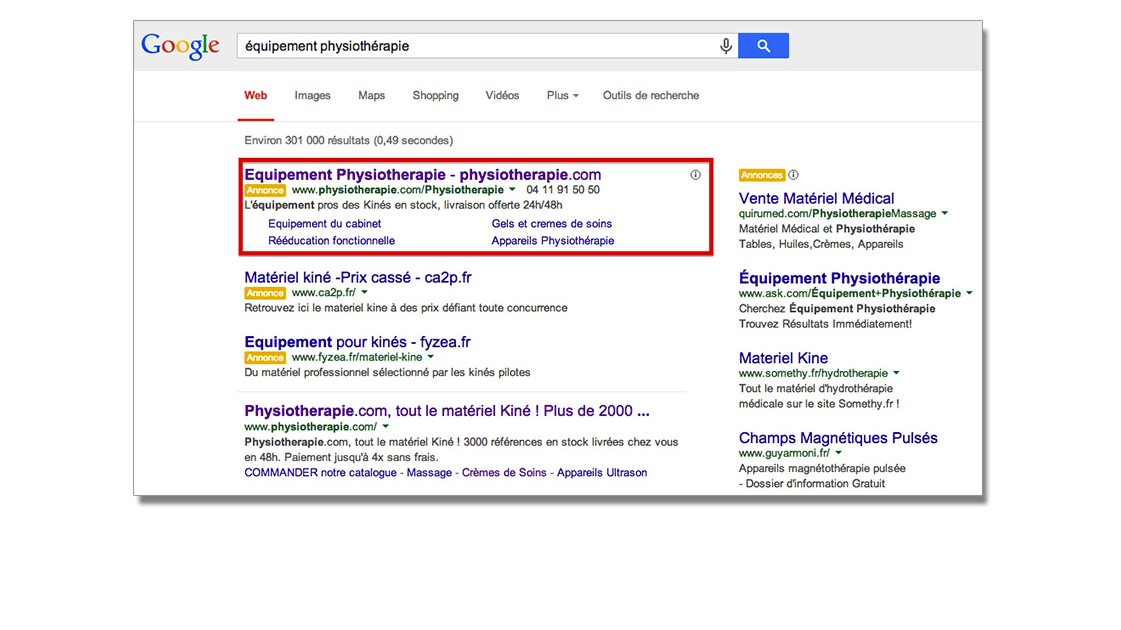This screenshot has width=1121, height=630.
Task: Open Matériel kiné -Prix cassé - ca2p.fr
Action: 357,277
